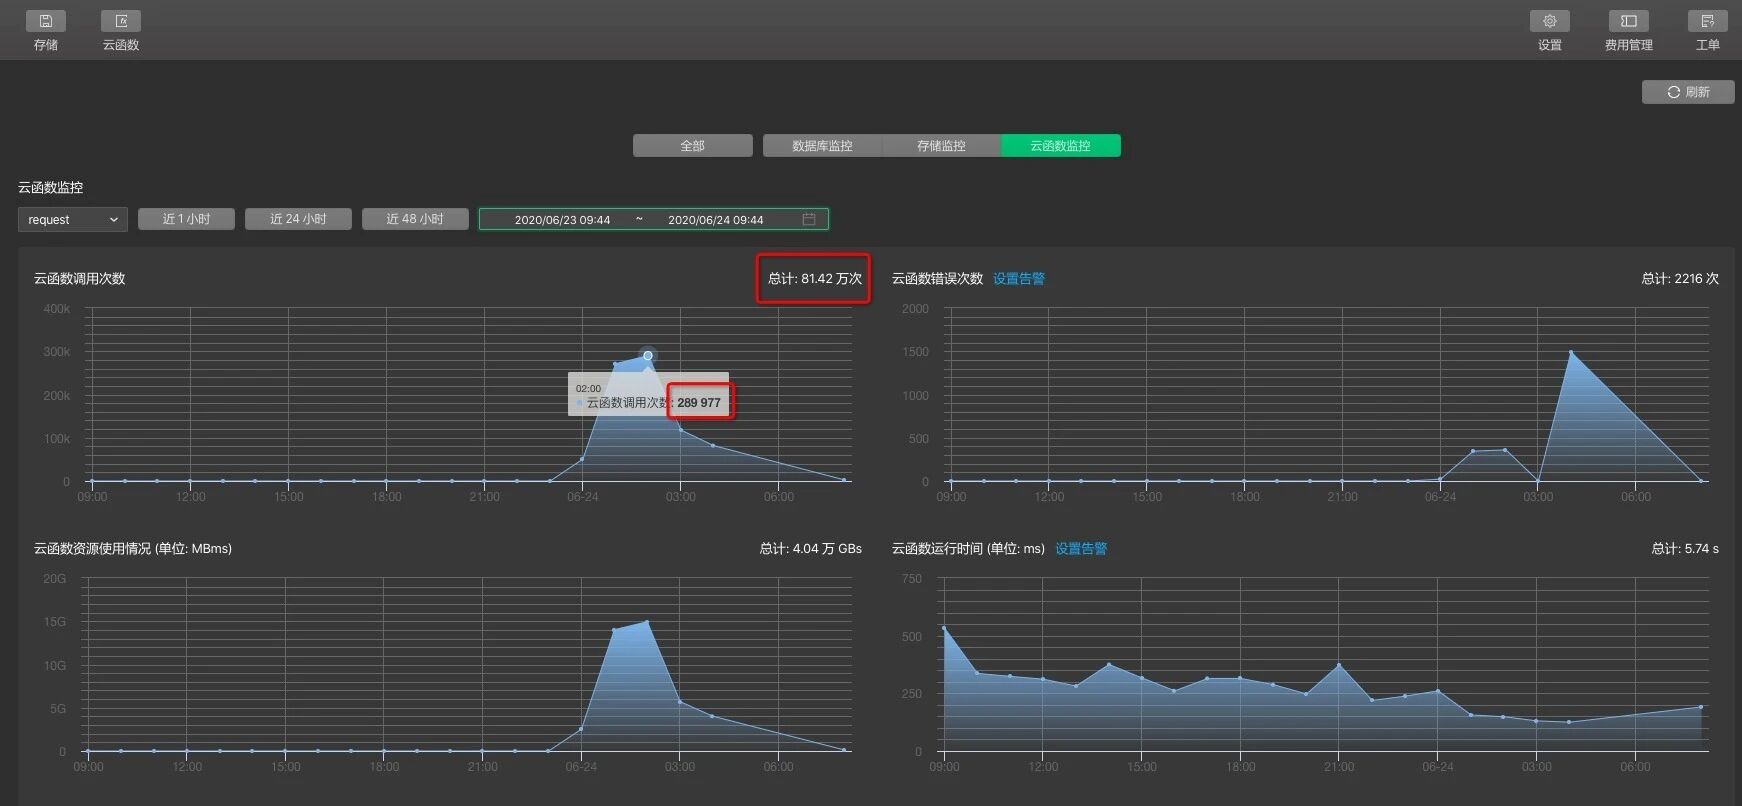
Task: Open the 设置 settings gear icon
Action: 1550,21
